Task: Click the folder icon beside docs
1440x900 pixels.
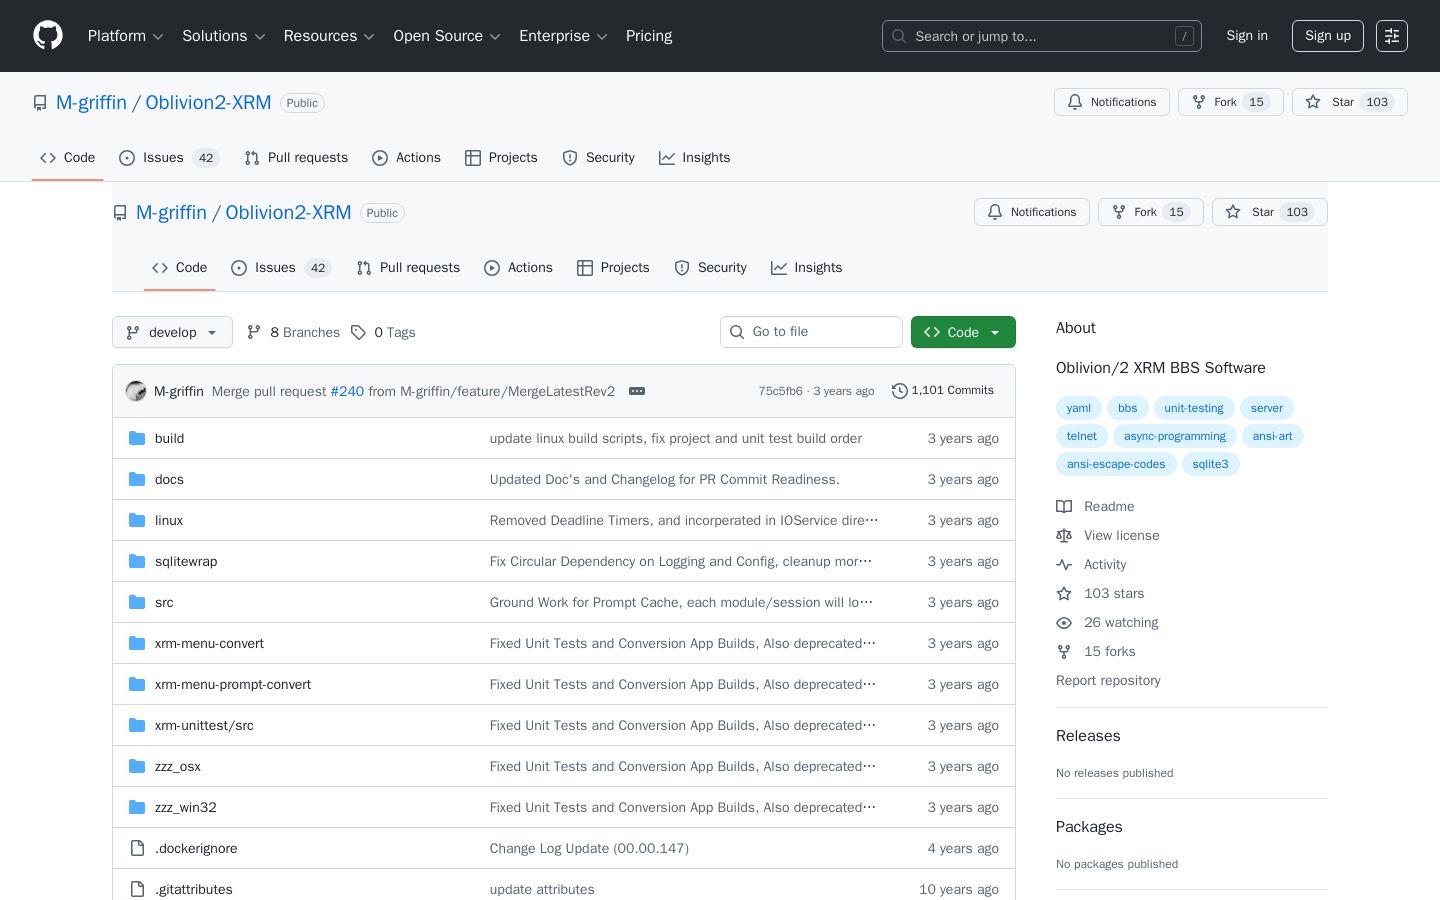Action: point(137,479)
